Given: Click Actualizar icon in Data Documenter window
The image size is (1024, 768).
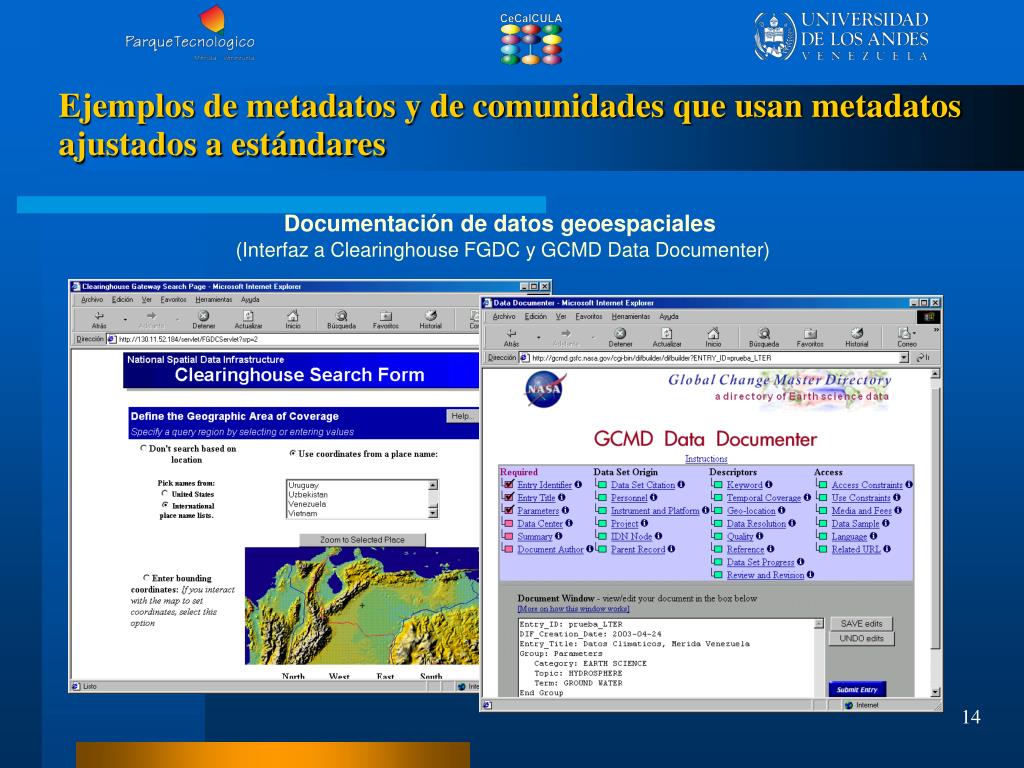Looking at the screenshot, I should (x=667, y=333).
